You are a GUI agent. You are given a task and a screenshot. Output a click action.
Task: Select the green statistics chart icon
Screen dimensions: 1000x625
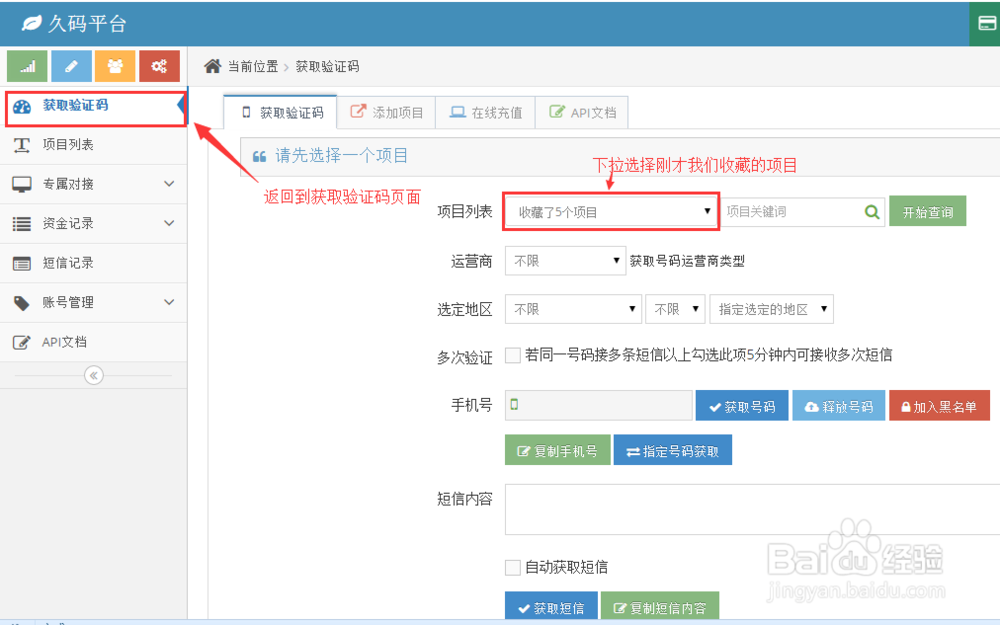[x=26, y=65]
